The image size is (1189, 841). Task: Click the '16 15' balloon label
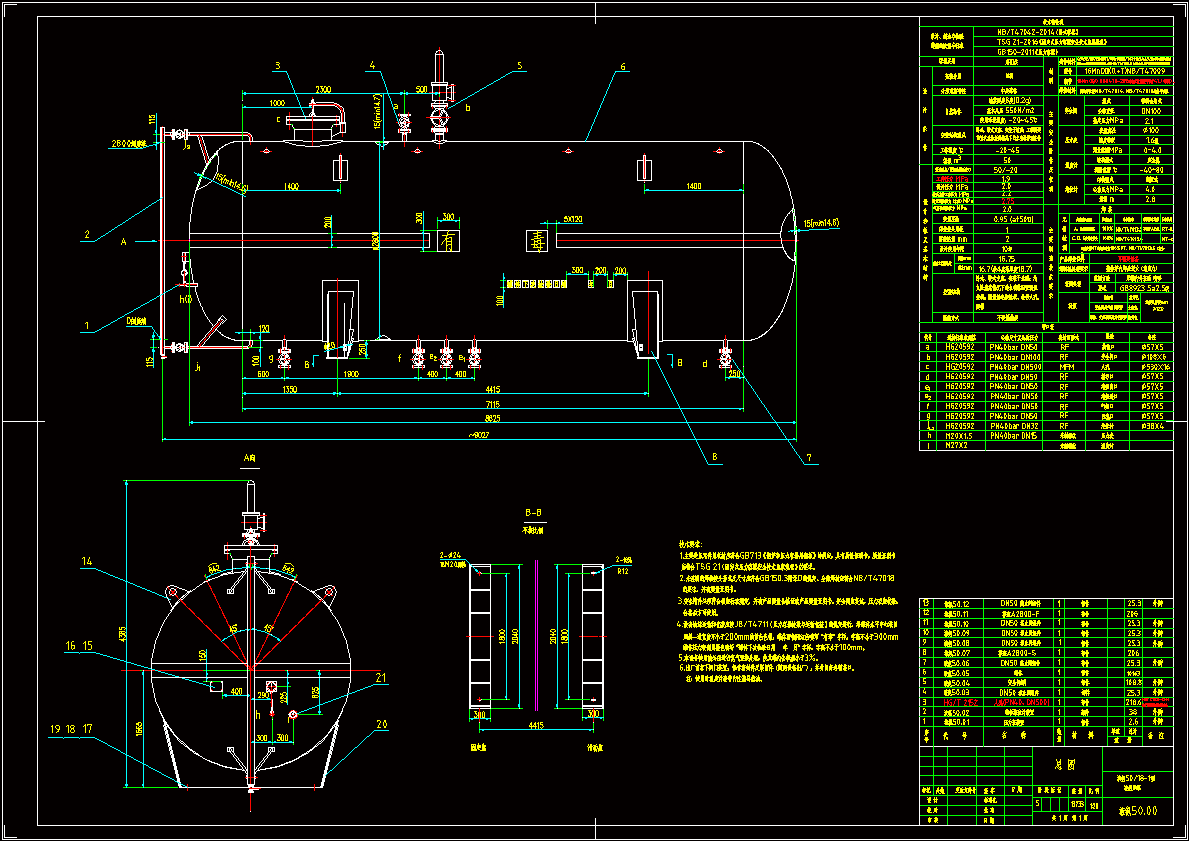click(x=80, y=645)
